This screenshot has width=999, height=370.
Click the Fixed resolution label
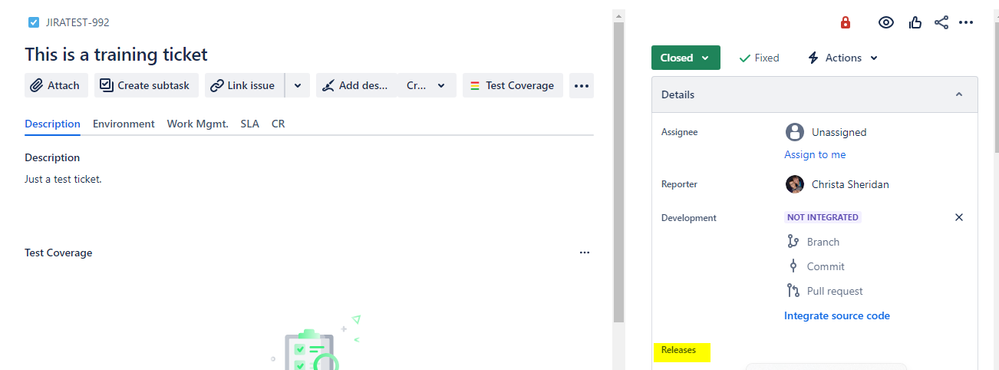tap(759, 57)
